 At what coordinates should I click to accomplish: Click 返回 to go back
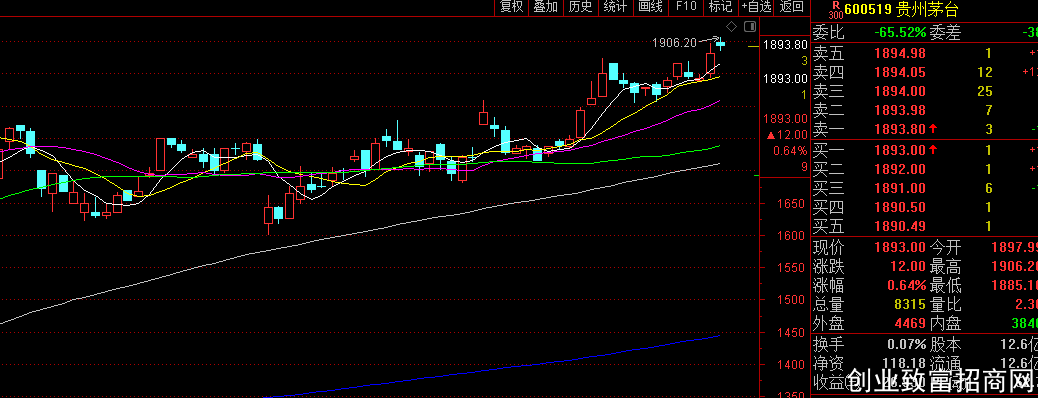coord(792,7)
